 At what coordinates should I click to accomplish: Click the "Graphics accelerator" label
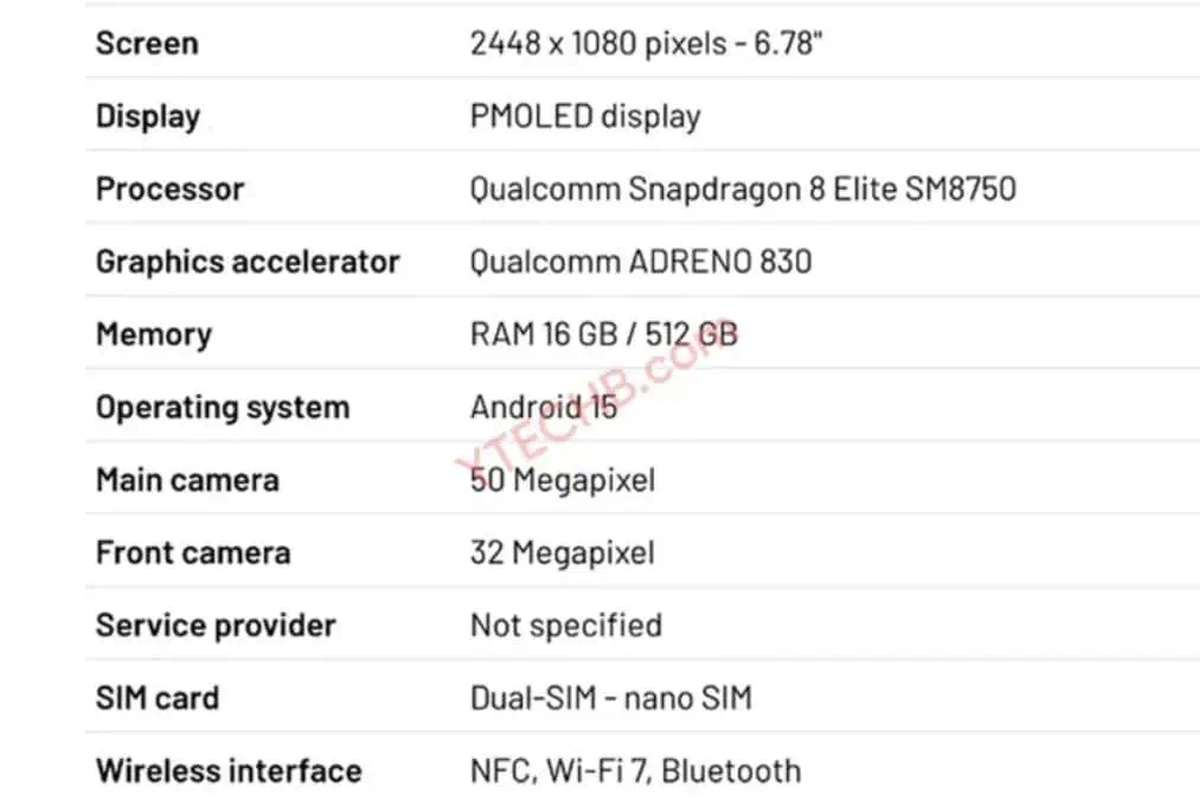248,262
